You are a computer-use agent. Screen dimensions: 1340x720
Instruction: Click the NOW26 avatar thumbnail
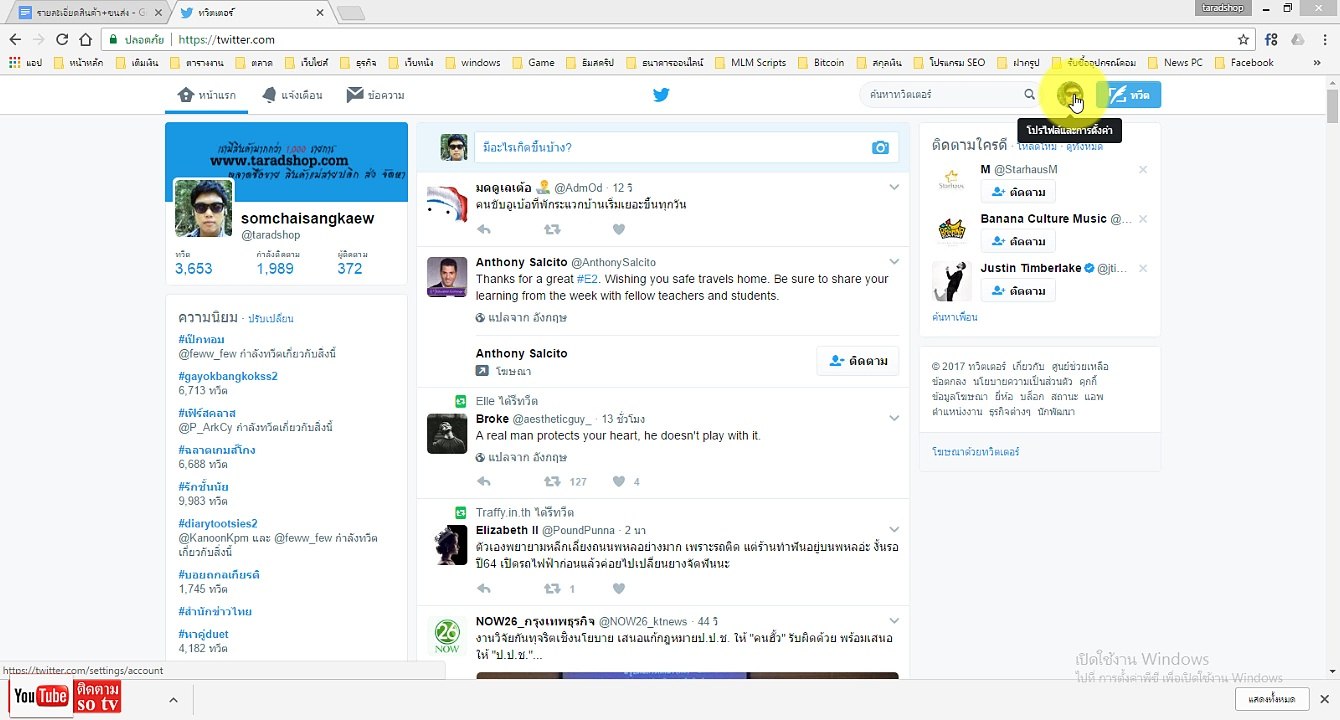coord(447,635)
